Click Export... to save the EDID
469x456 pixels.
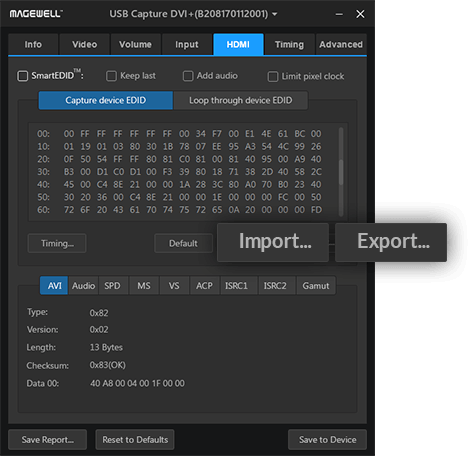[391, 242]
